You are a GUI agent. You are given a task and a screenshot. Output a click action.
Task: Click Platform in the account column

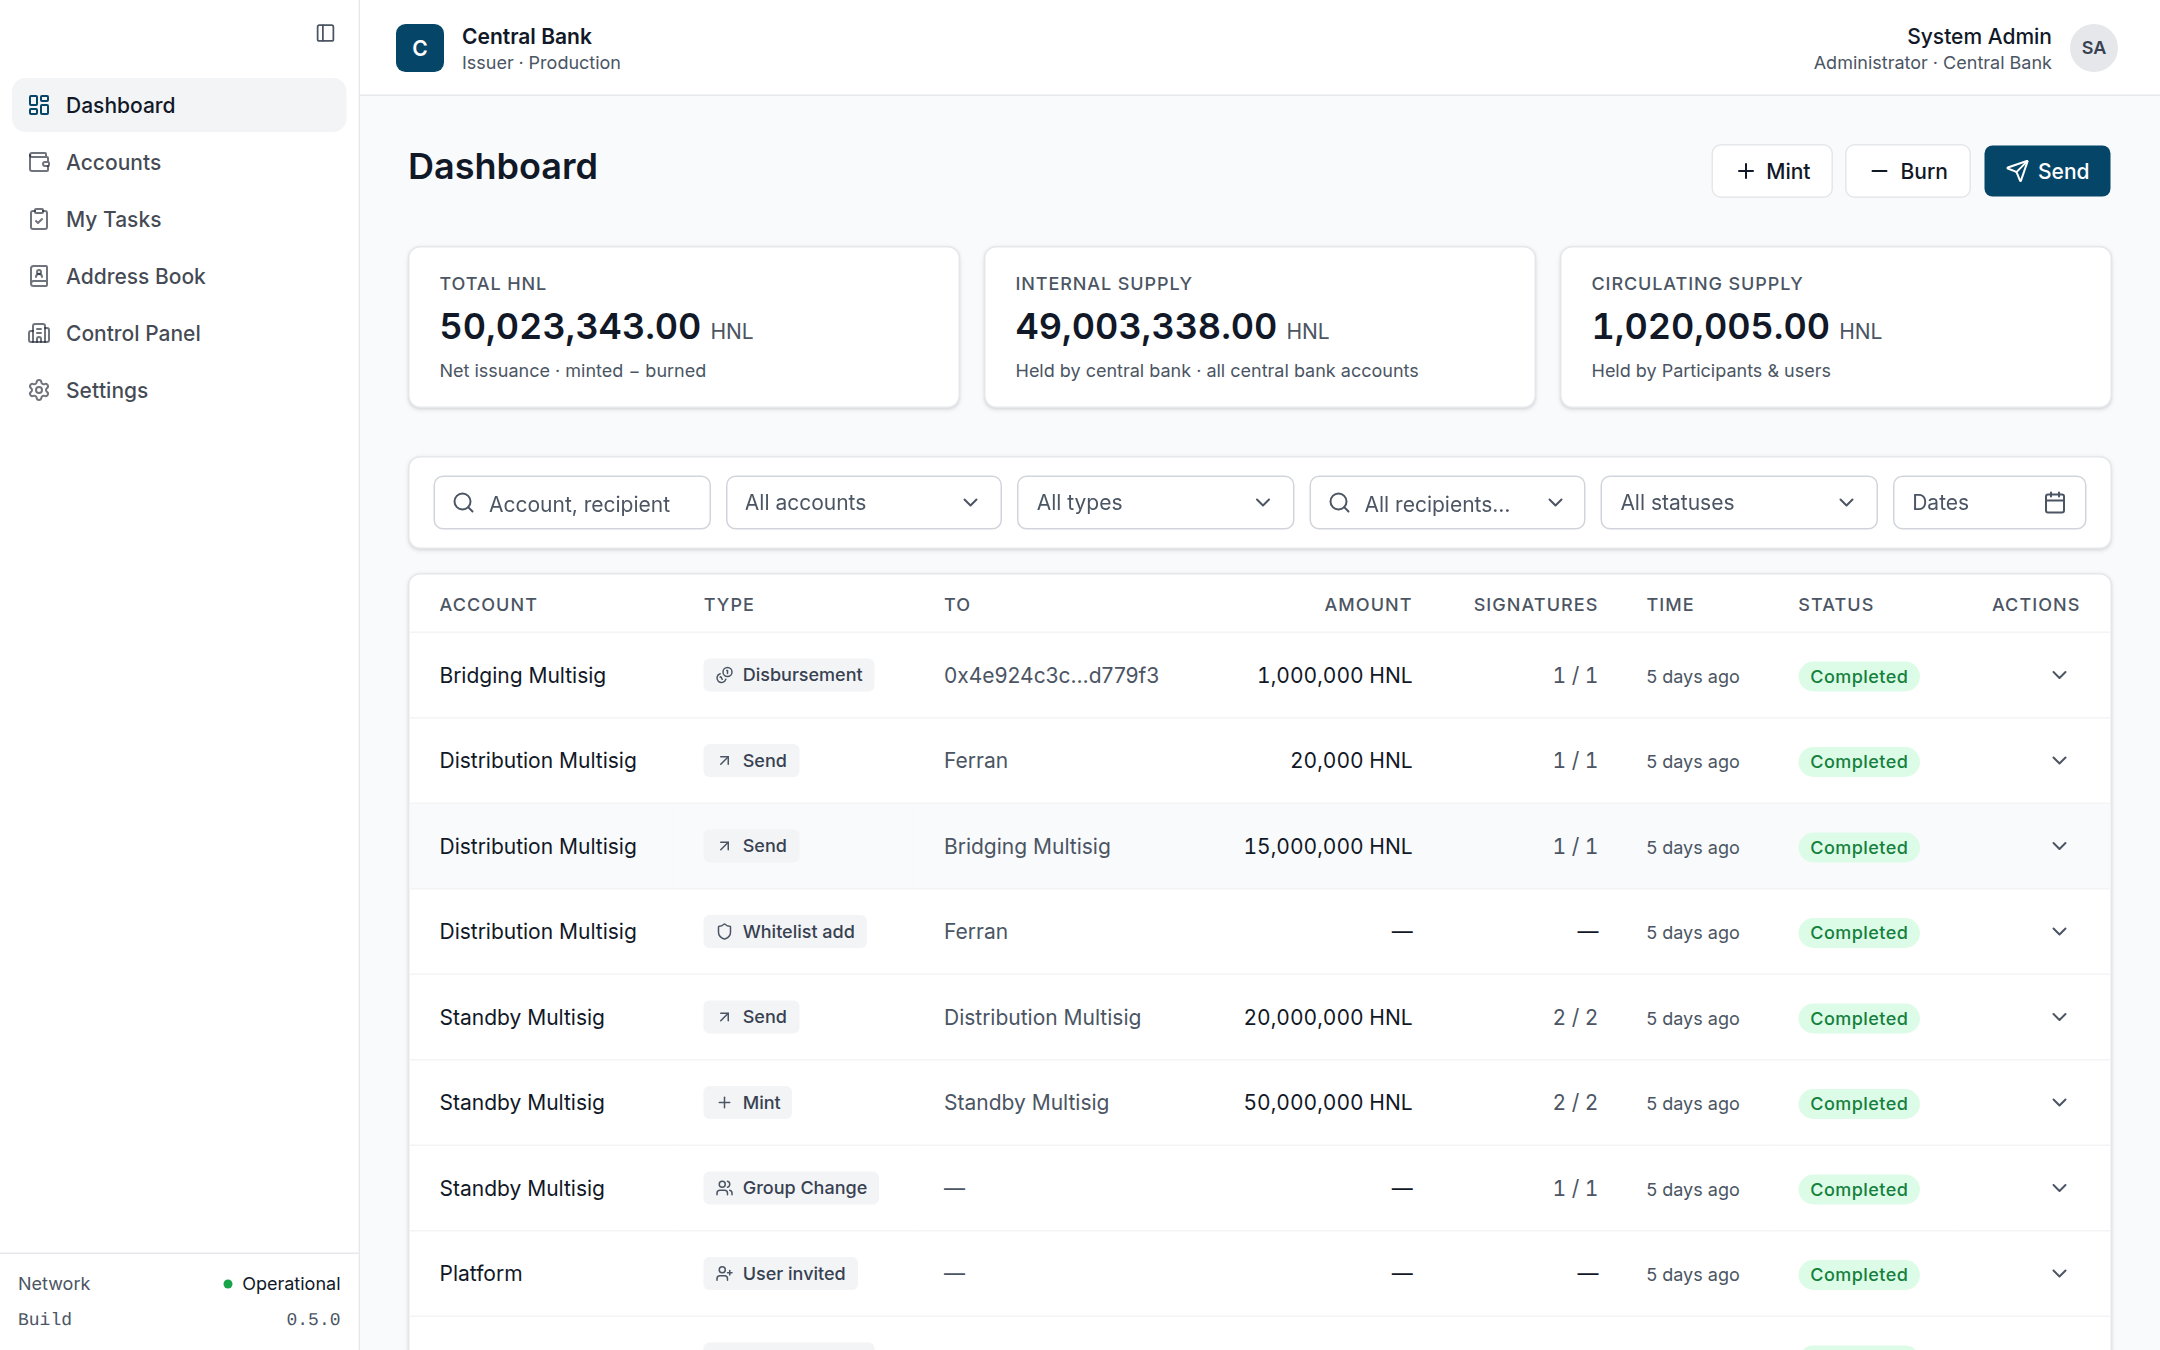coord(481,1273)
